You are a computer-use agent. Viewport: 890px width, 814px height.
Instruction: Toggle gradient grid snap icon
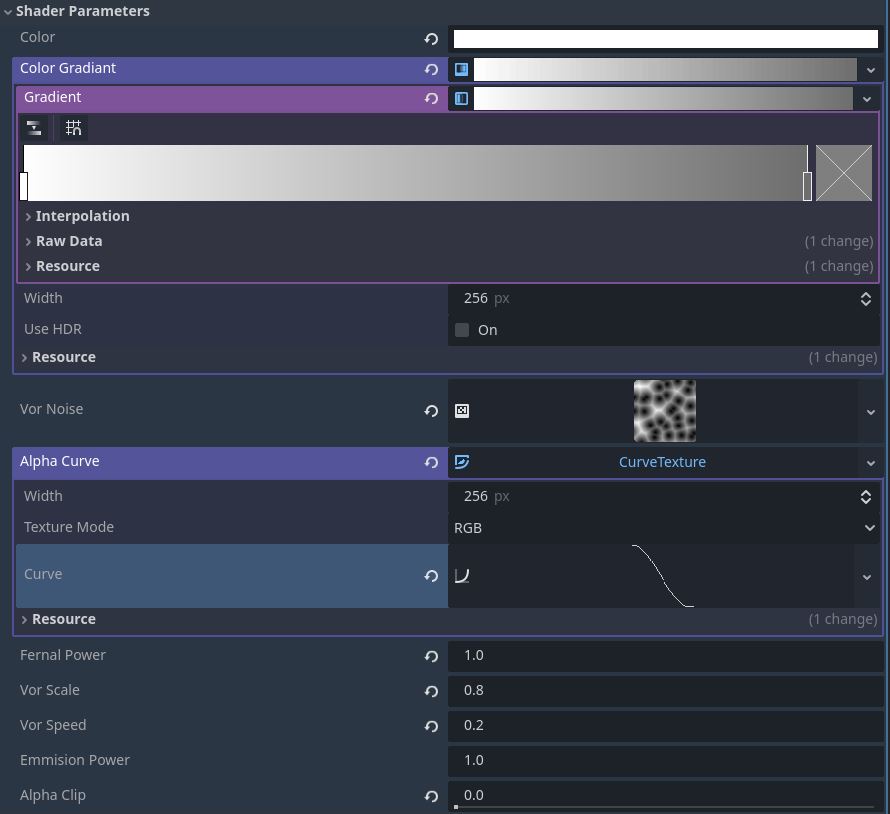point(74,128)
